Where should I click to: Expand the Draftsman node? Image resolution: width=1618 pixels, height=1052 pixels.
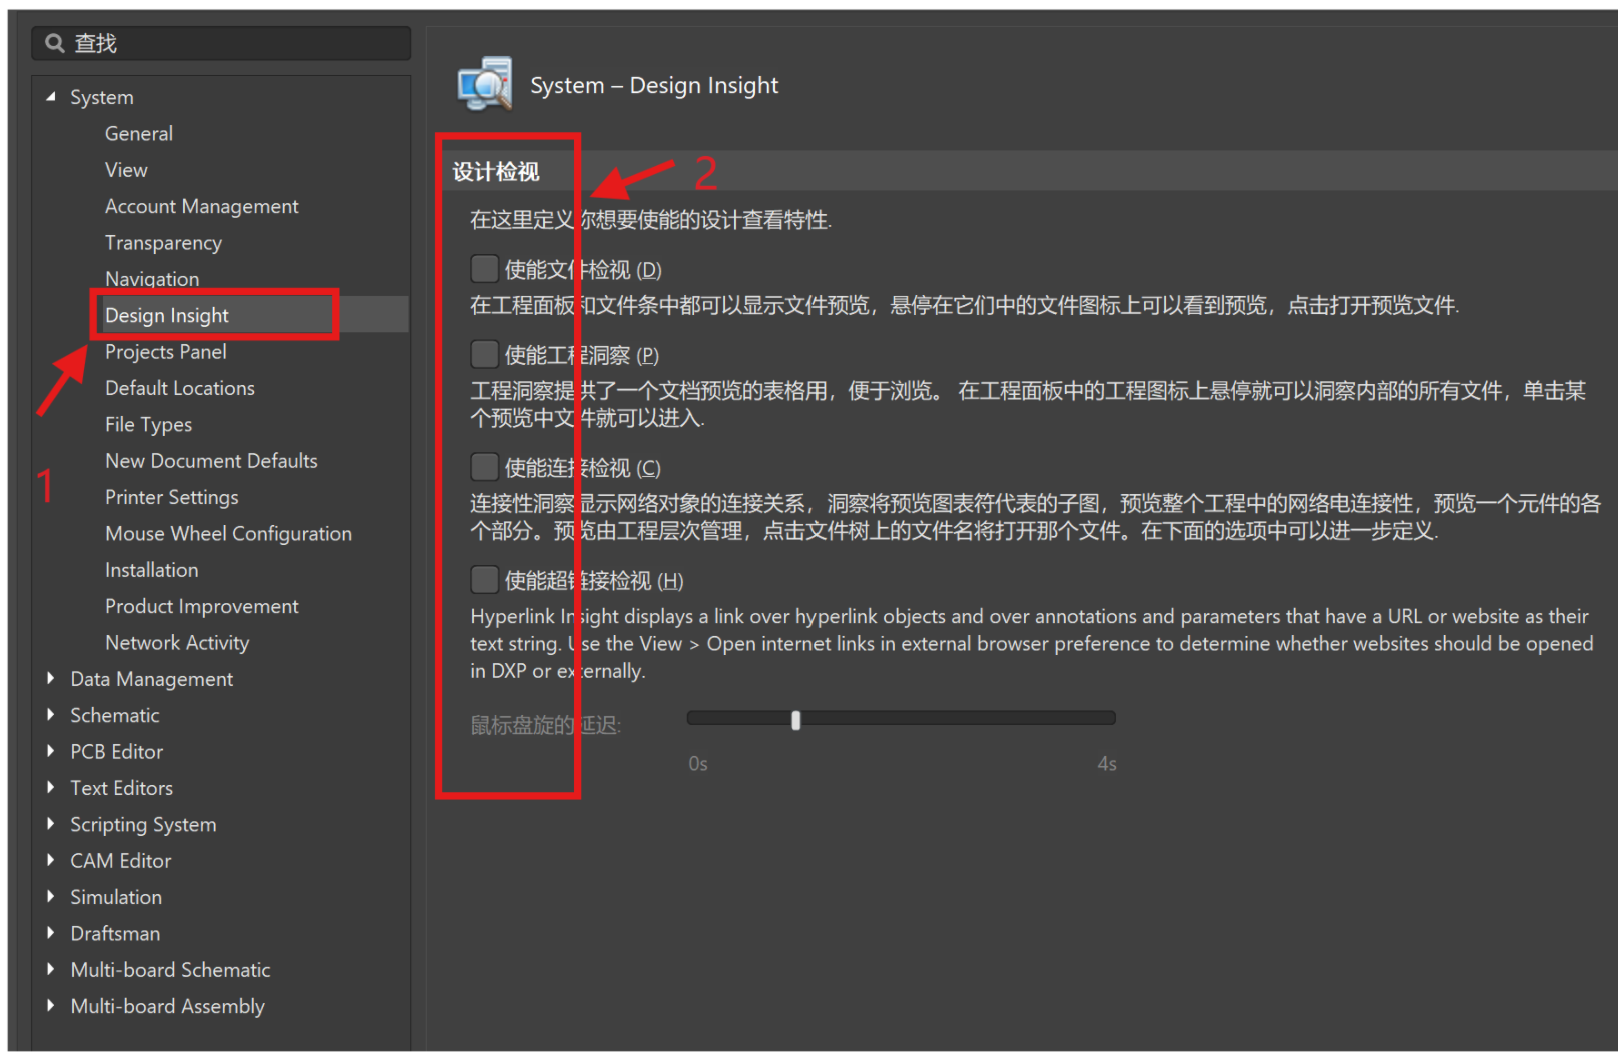click(51, 933)
